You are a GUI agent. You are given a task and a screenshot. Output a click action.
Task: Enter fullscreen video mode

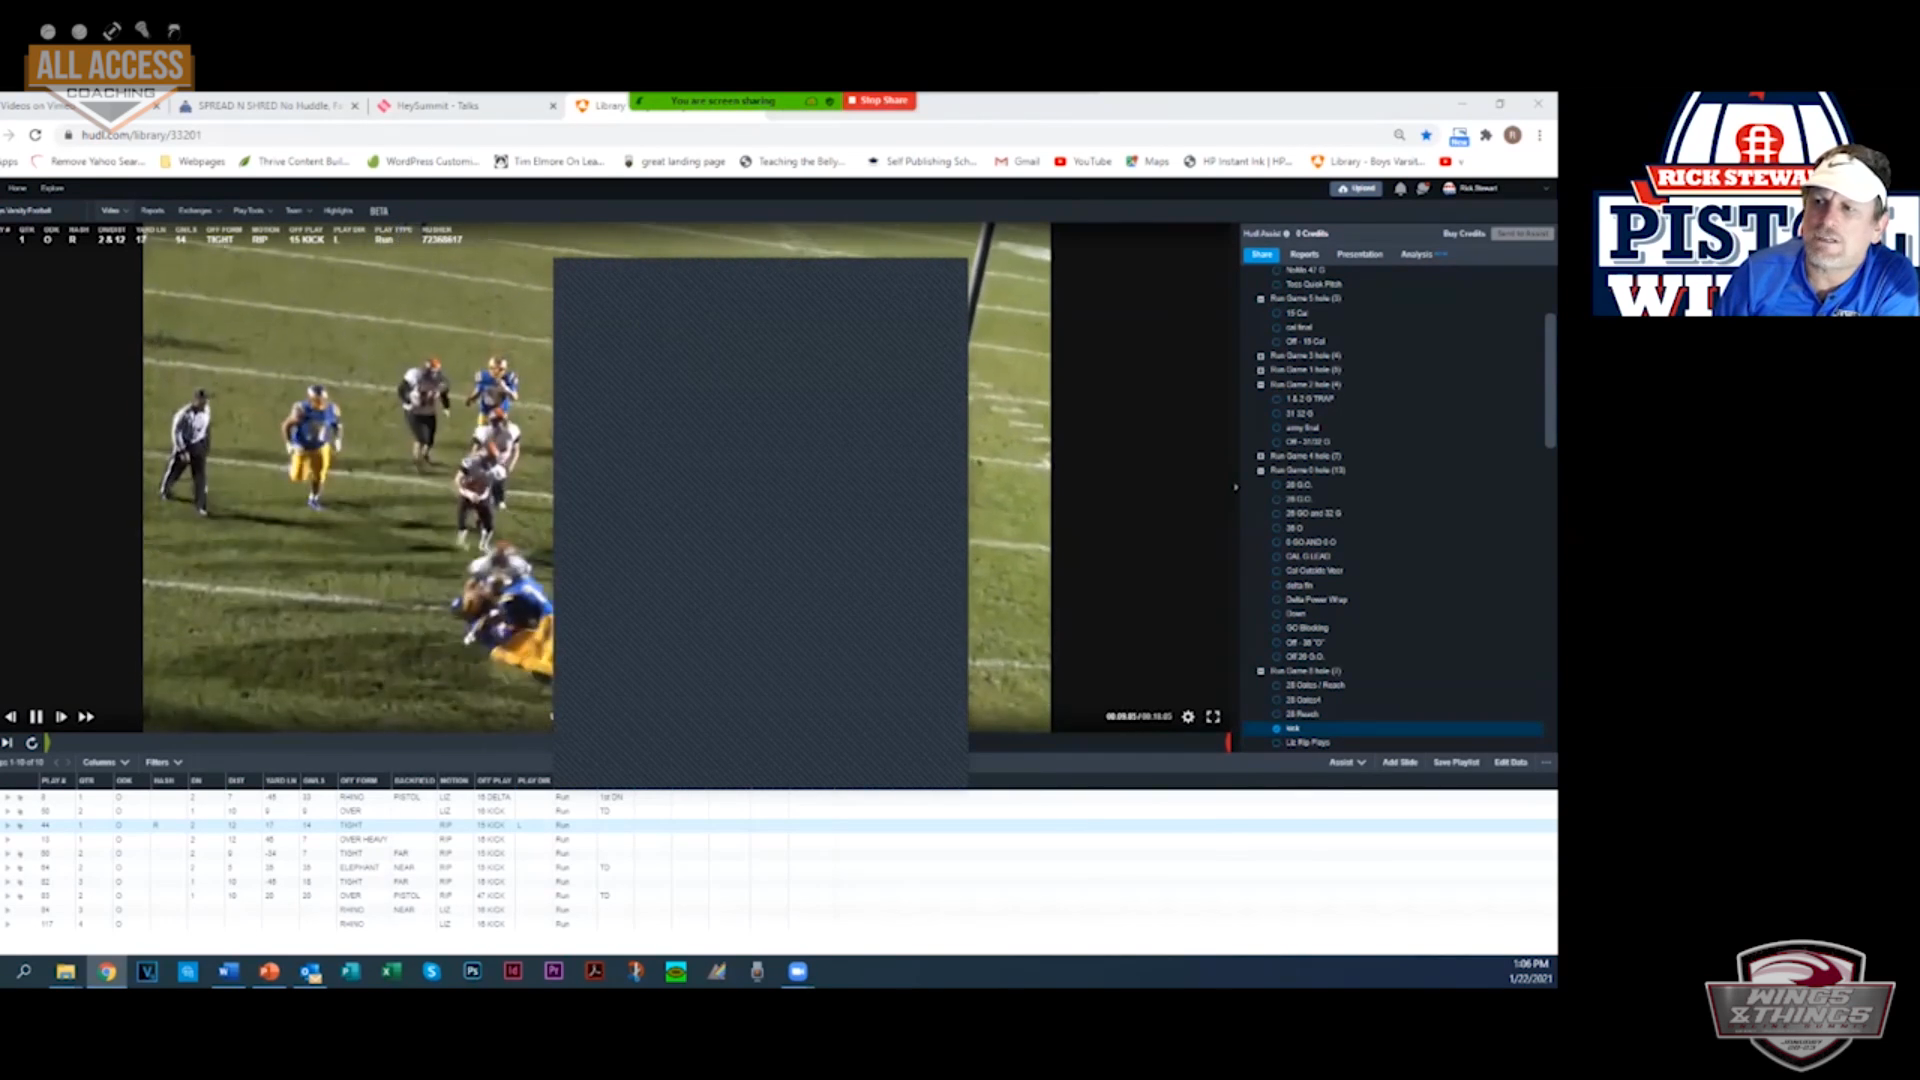[1213, 717]
